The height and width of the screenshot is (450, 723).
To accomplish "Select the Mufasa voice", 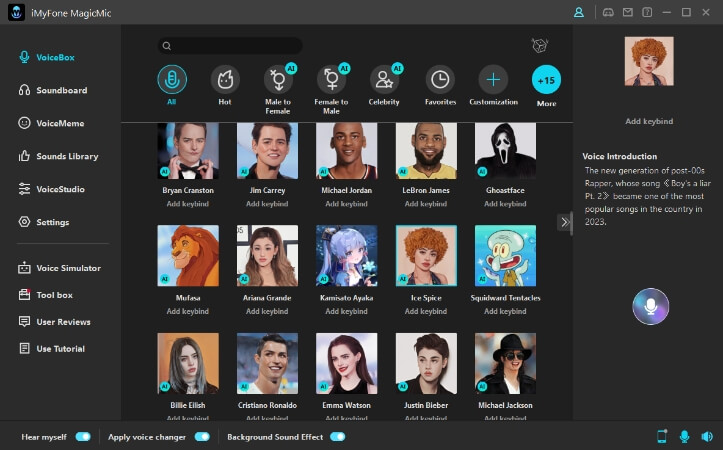I will click(188, 255).
